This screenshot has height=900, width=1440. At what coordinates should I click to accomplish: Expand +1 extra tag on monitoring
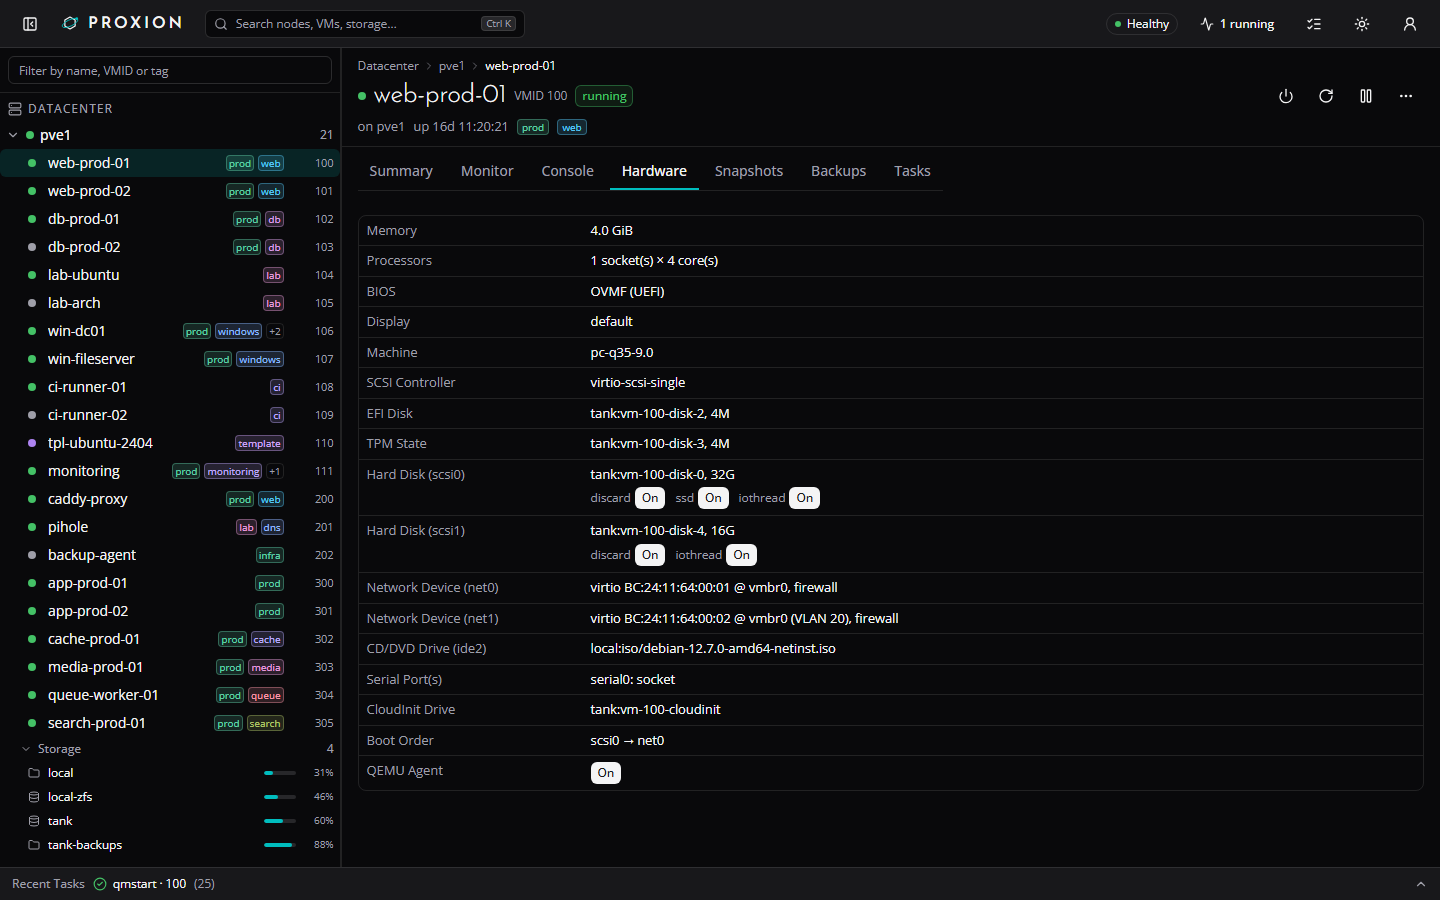click(x=275, y=471)
